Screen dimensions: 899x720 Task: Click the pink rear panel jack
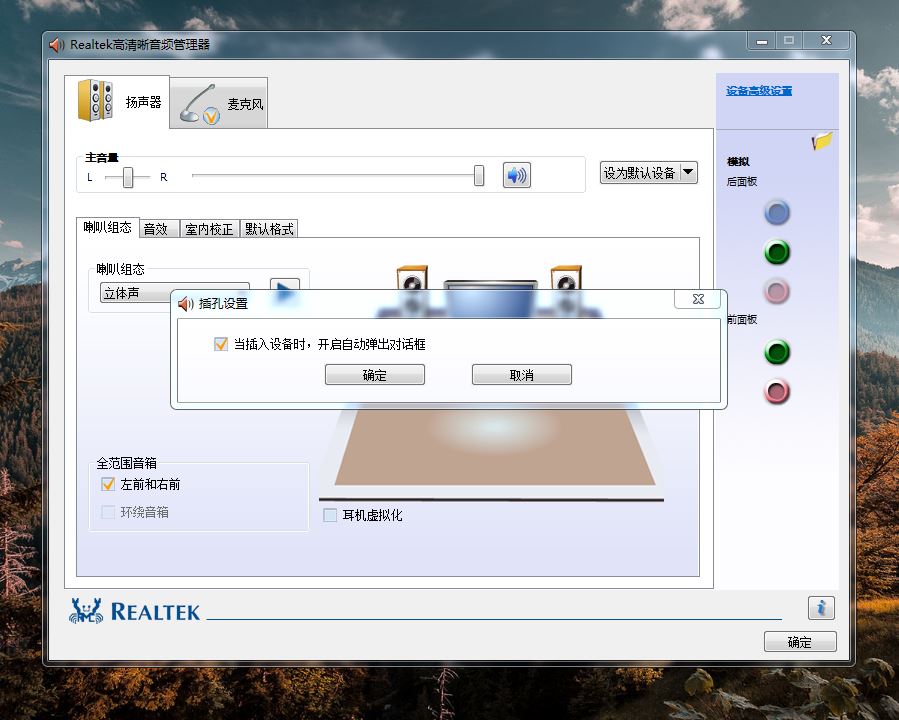pyautogui.click(x=777, y=291)
